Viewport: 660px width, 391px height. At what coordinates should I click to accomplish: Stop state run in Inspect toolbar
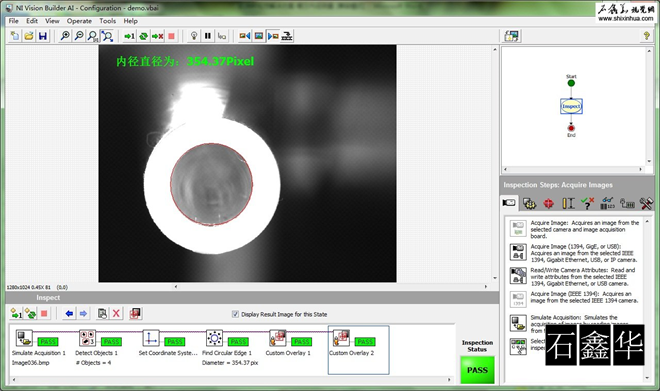[44, 314]
